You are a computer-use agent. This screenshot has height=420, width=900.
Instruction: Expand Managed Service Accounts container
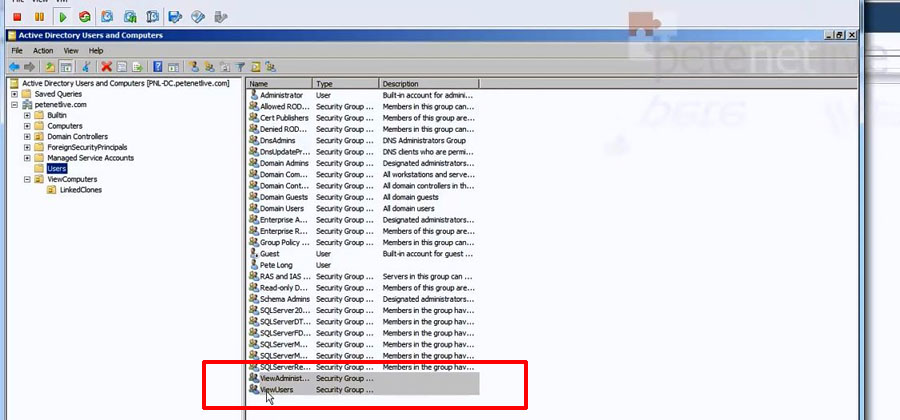27,158
